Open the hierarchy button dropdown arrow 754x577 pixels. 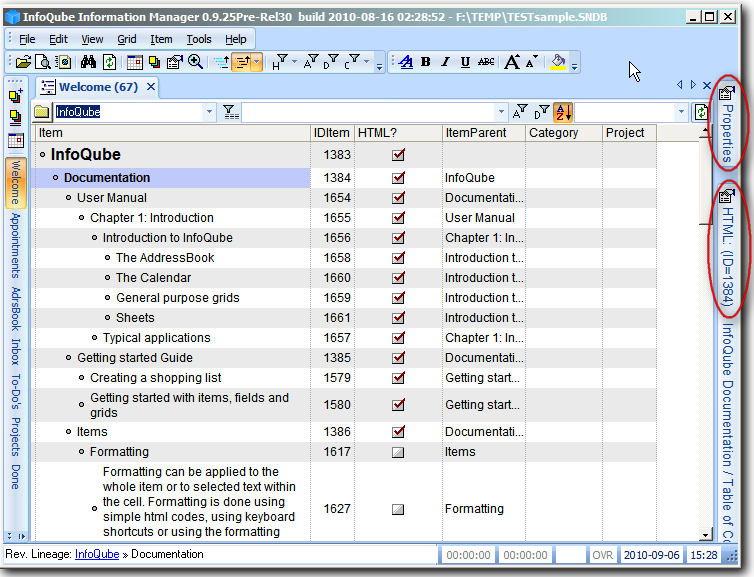(257, 62)
